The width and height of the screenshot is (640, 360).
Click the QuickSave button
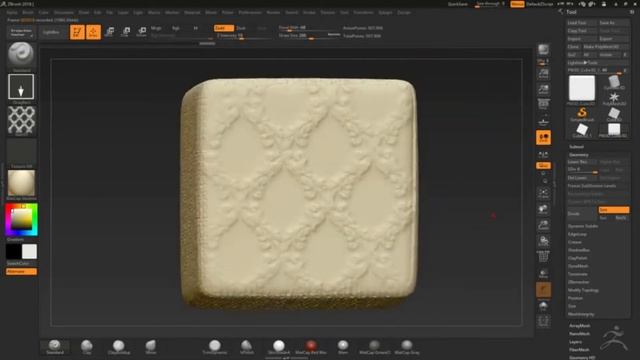pos(458,4)
